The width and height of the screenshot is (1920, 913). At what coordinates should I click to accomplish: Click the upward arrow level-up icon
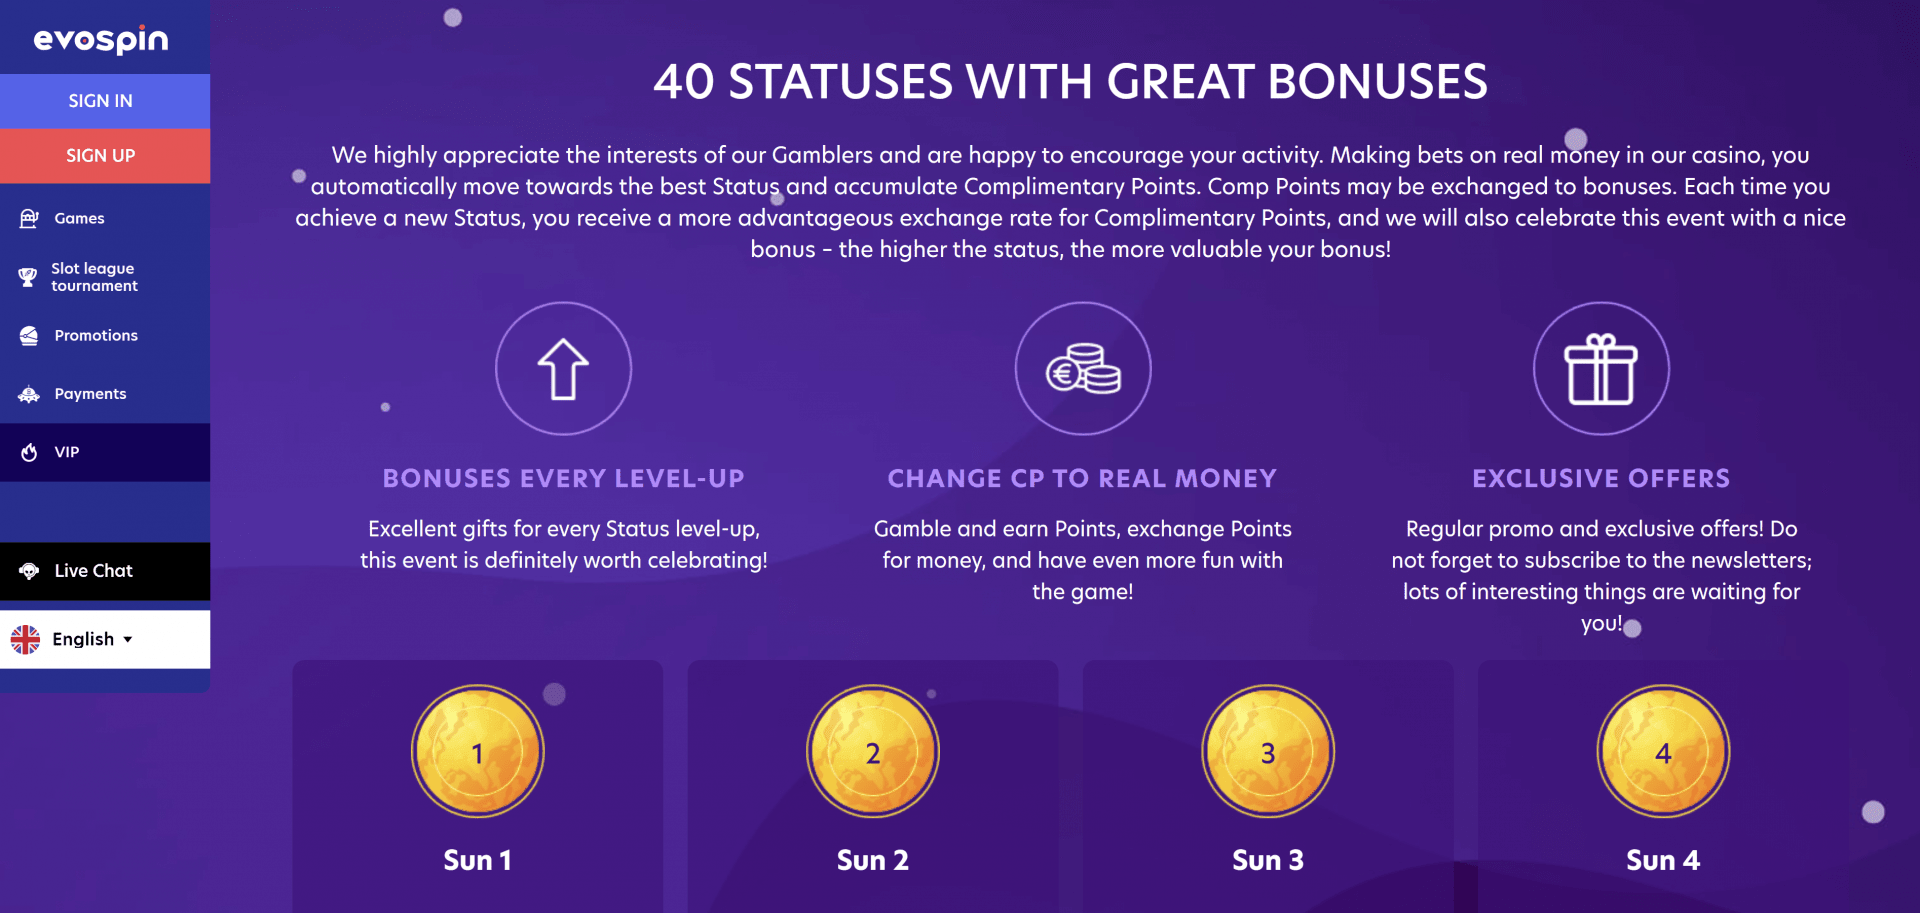coord(563,369)
